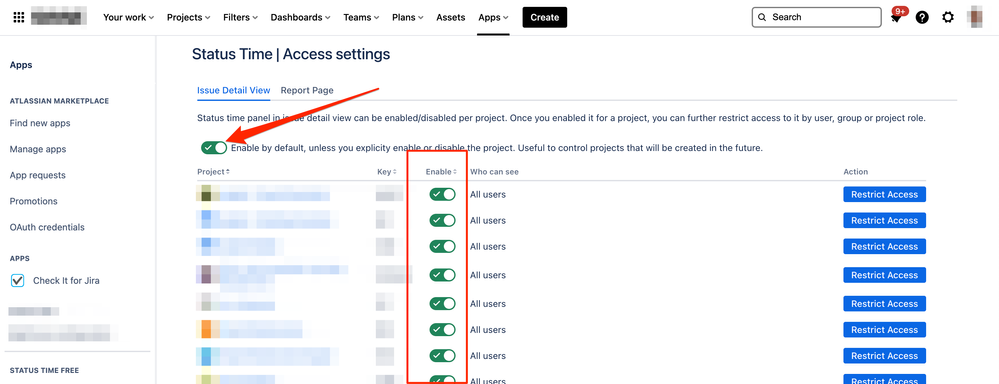Switch off the third project's Enable toggle
The width and height of the screenshot is (999, 384).
pyautogui.click(x=442, y=246)
